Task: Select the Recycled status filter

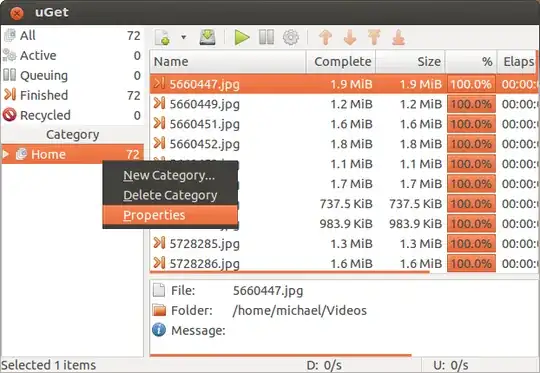Action: pos(72,115)
